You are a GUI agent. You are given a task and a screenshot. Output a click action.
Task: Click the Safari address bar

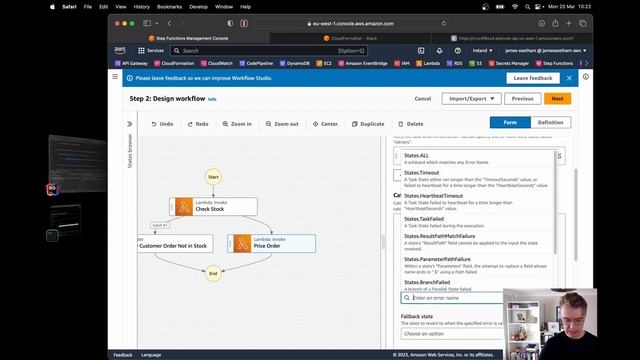350,24
